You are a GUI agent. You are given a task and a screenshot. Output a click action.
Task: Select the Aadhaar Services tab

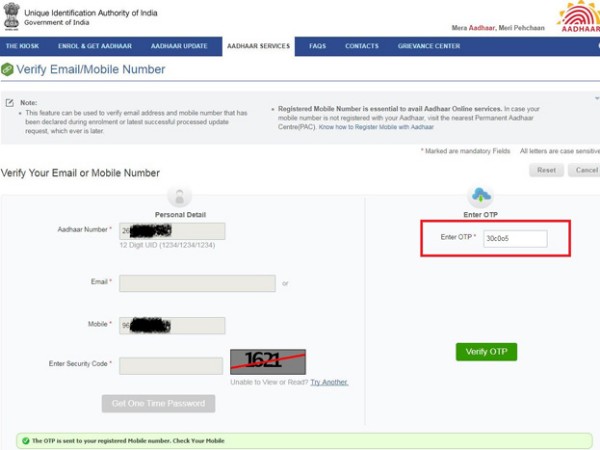[258, 46]
